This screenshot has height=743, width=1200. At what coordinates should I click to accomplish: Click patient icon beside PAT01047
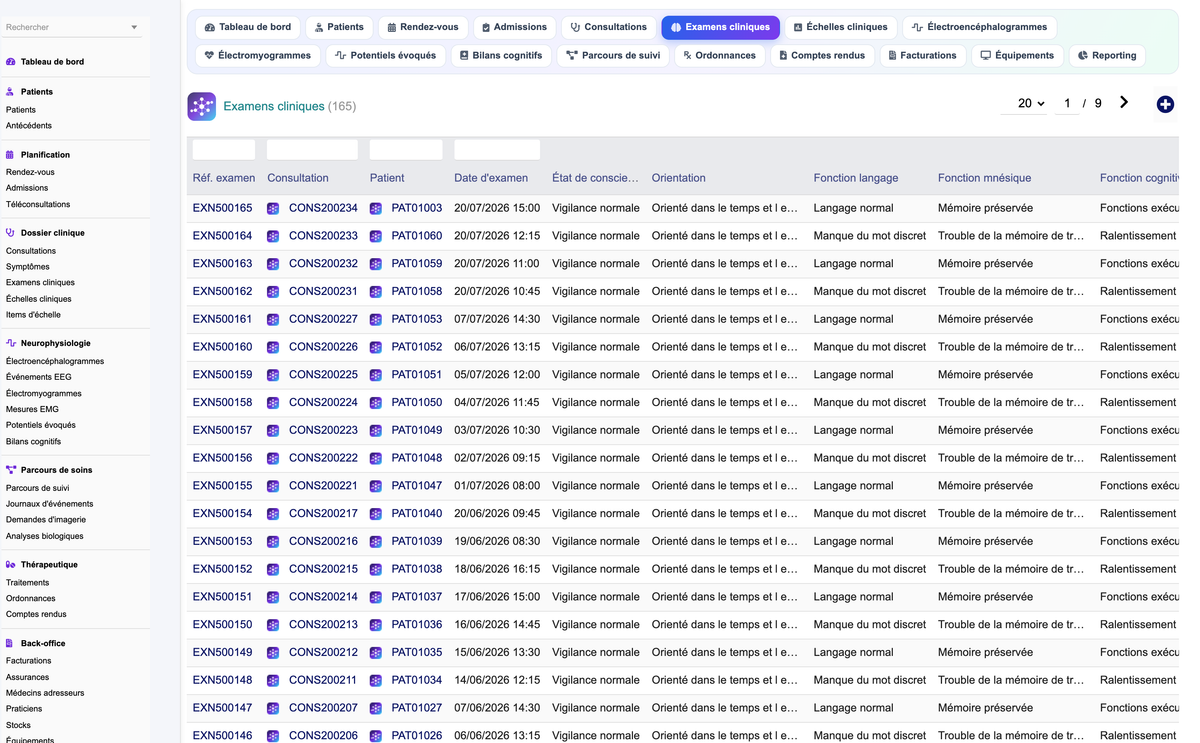376,486
